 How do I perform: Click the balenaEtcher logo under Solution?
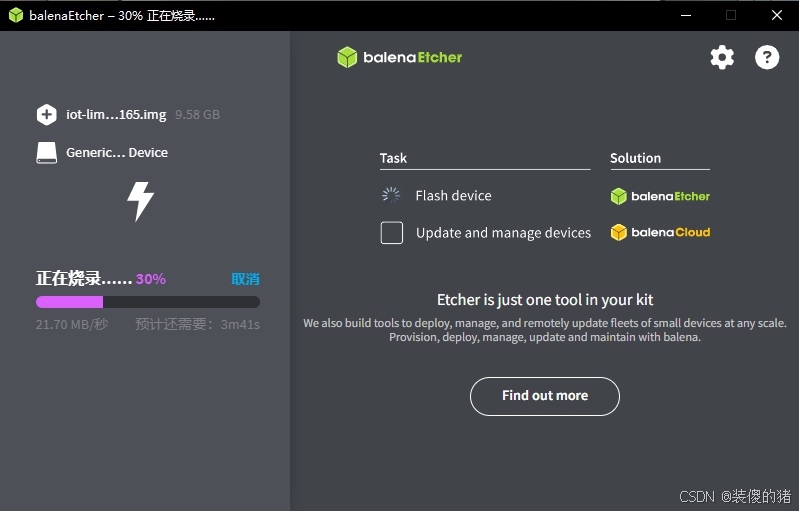660,196
